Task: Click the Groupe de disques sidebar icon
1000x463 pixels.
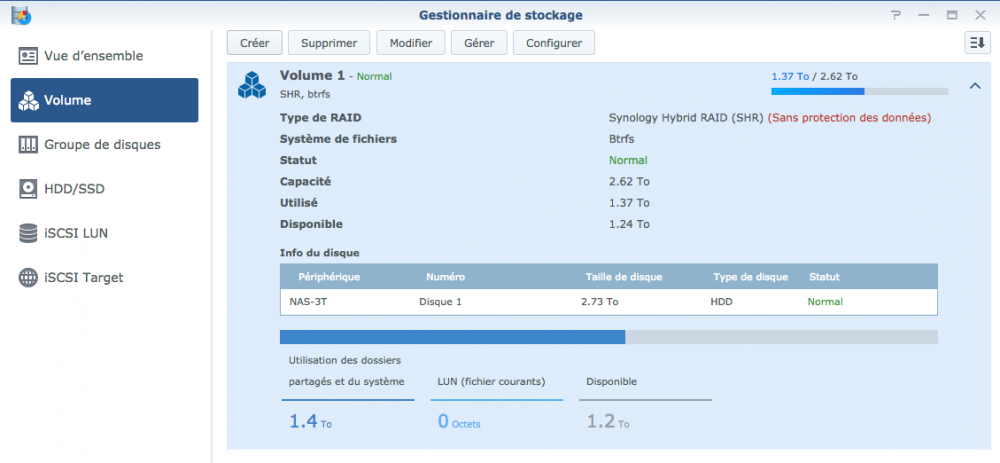Action: [x=28, y=145]
